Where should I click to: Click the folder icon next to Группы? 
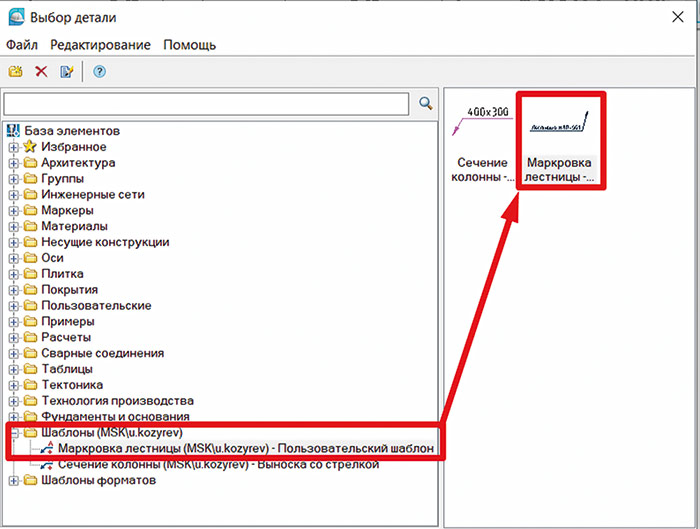pos(30,179)
